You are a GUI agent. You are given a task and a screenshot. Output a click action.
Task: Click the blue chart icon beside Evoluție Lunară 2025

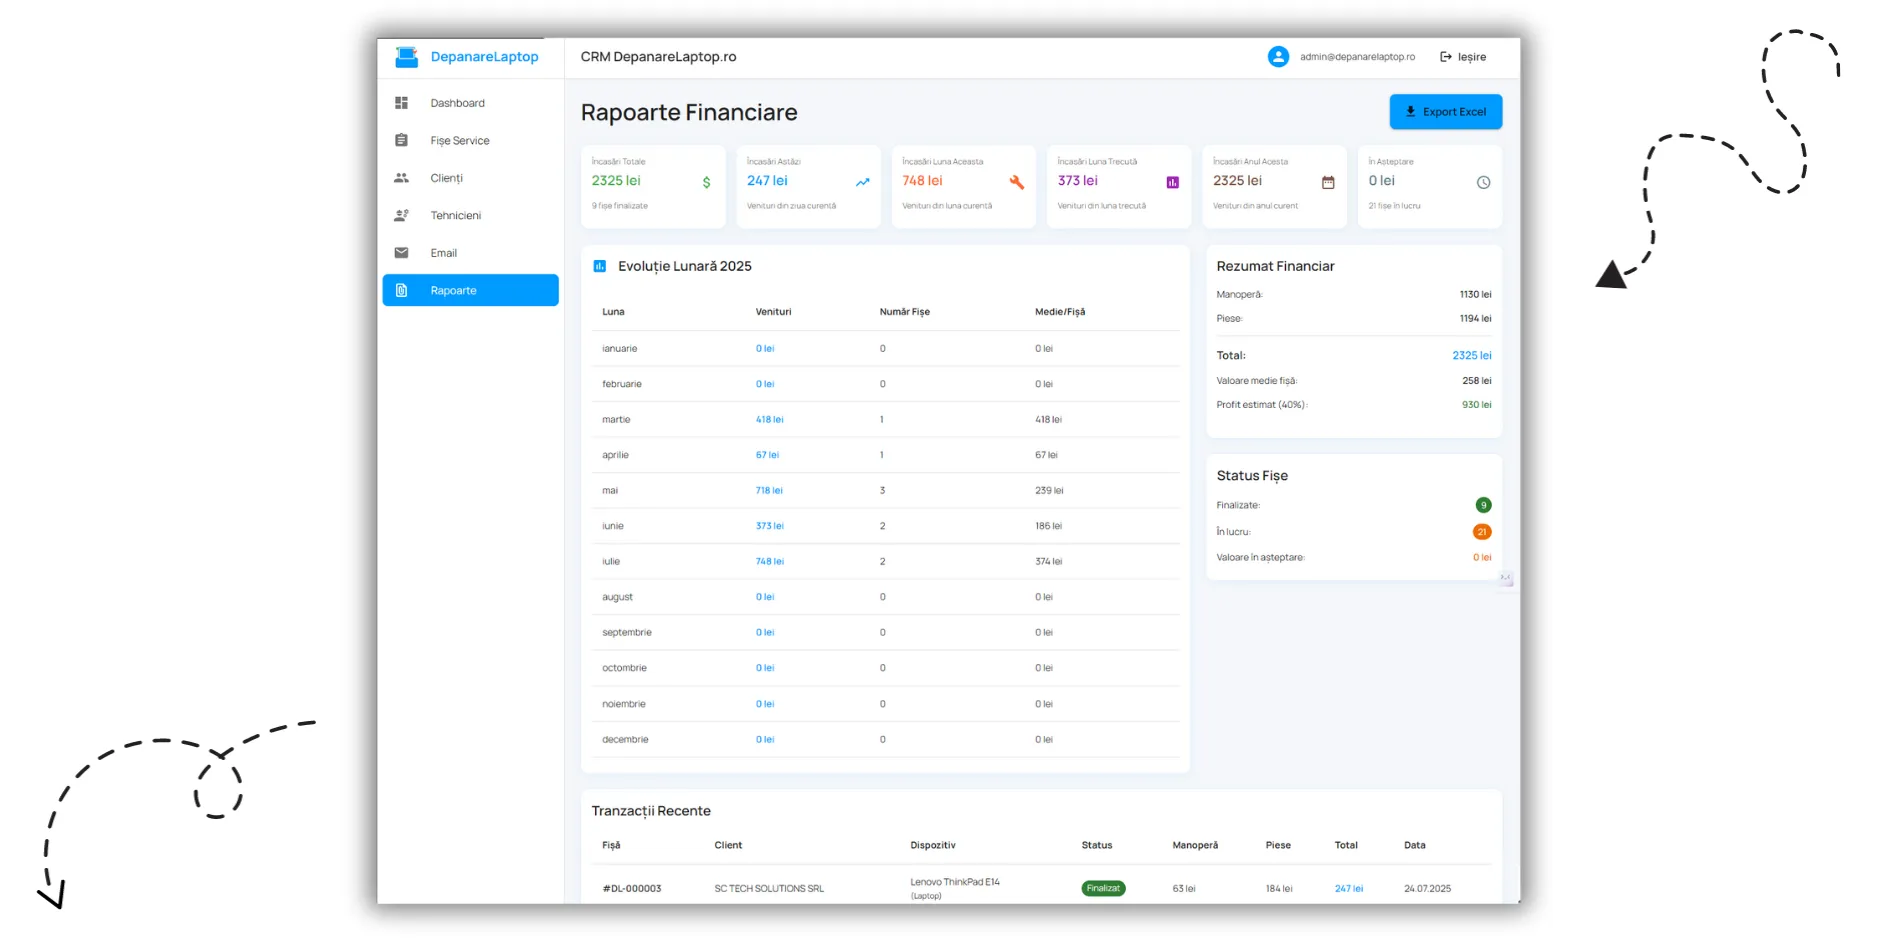point(600,266)
